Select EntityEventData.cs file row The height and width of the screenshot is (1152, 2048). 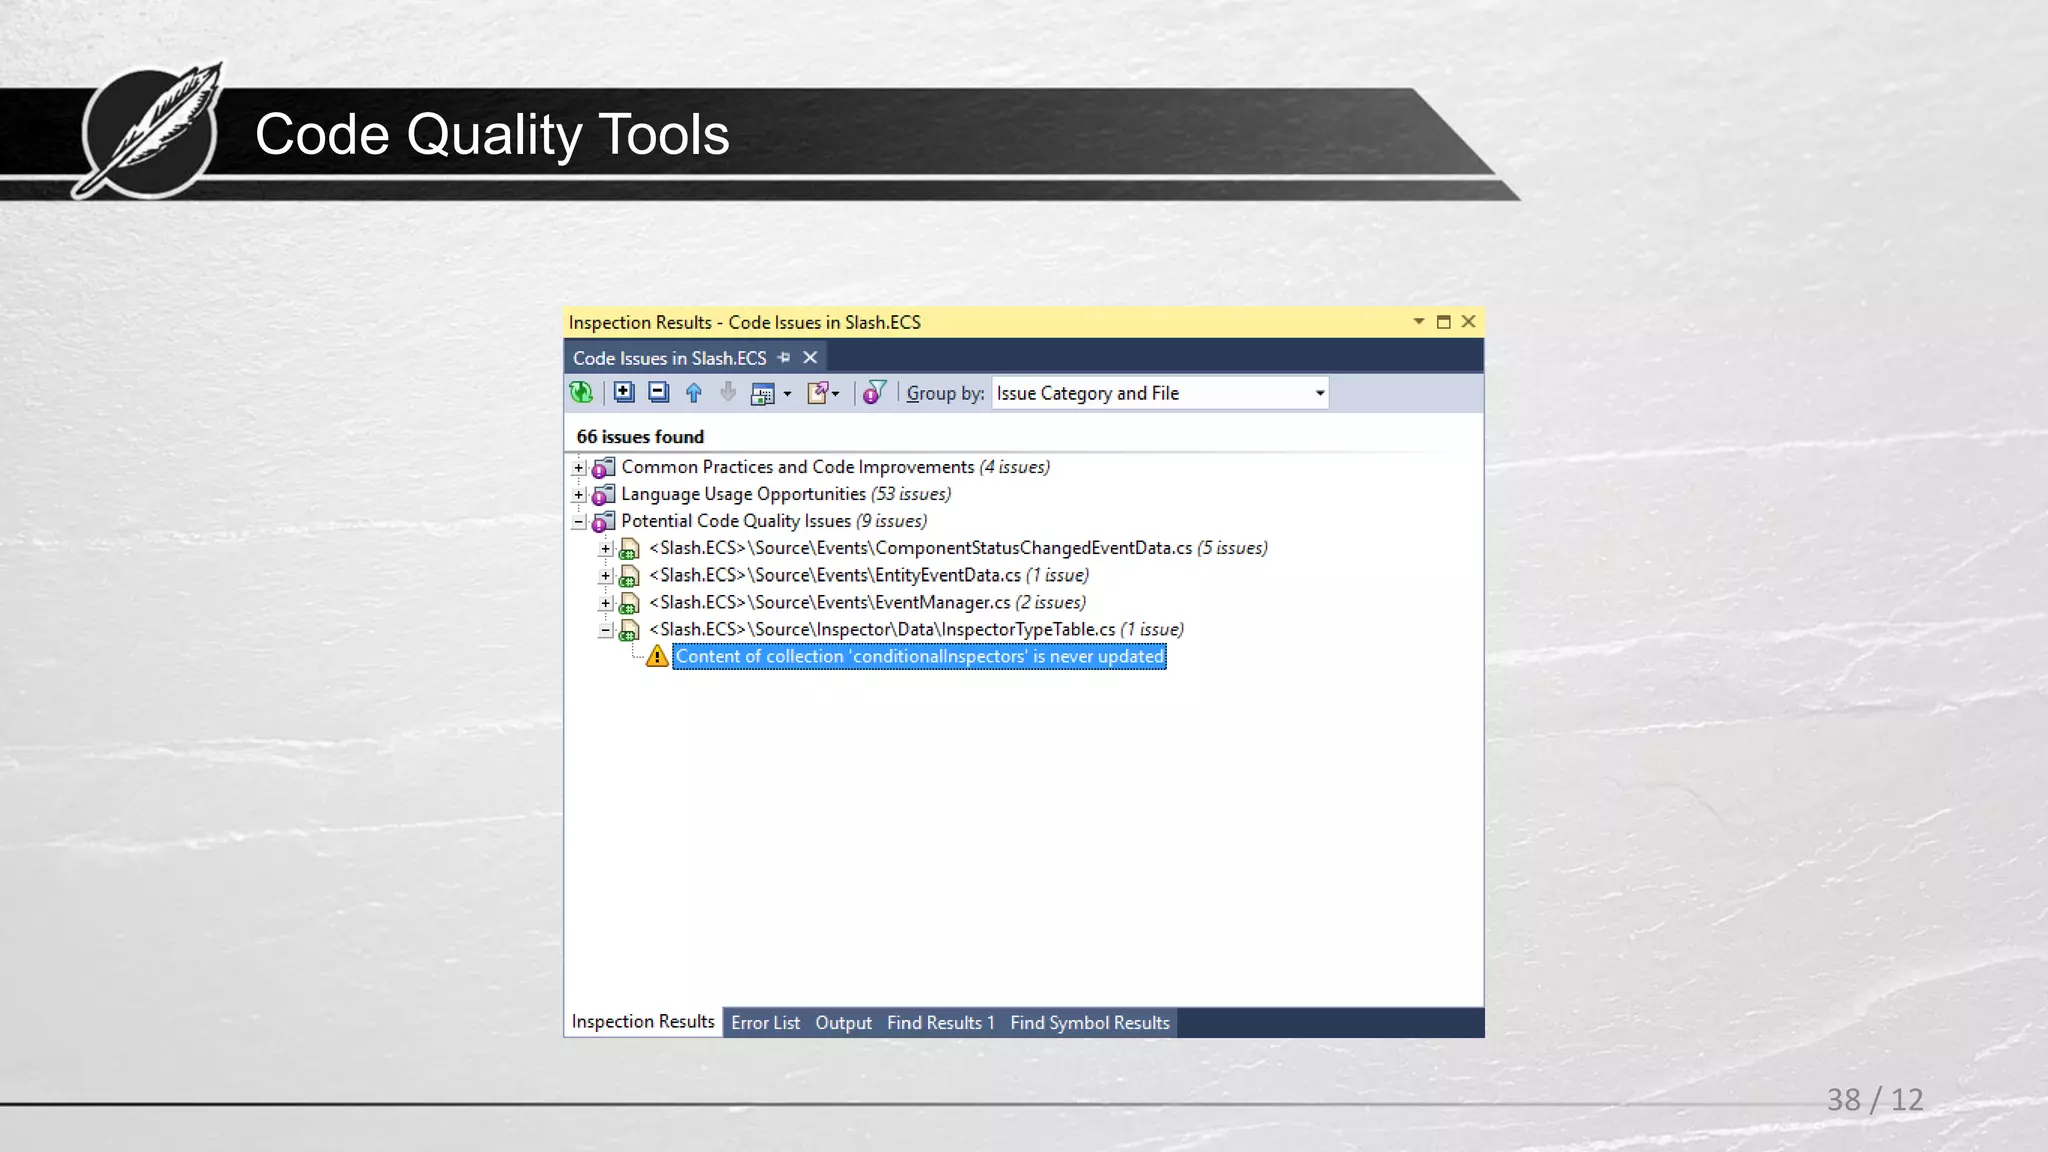point(869,575)
